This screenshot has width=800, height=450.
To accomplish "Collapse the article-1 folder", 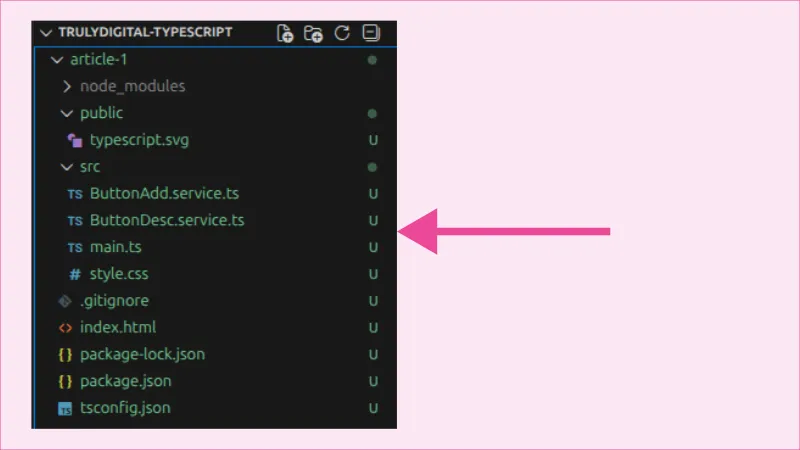I will tap(56, 60).
